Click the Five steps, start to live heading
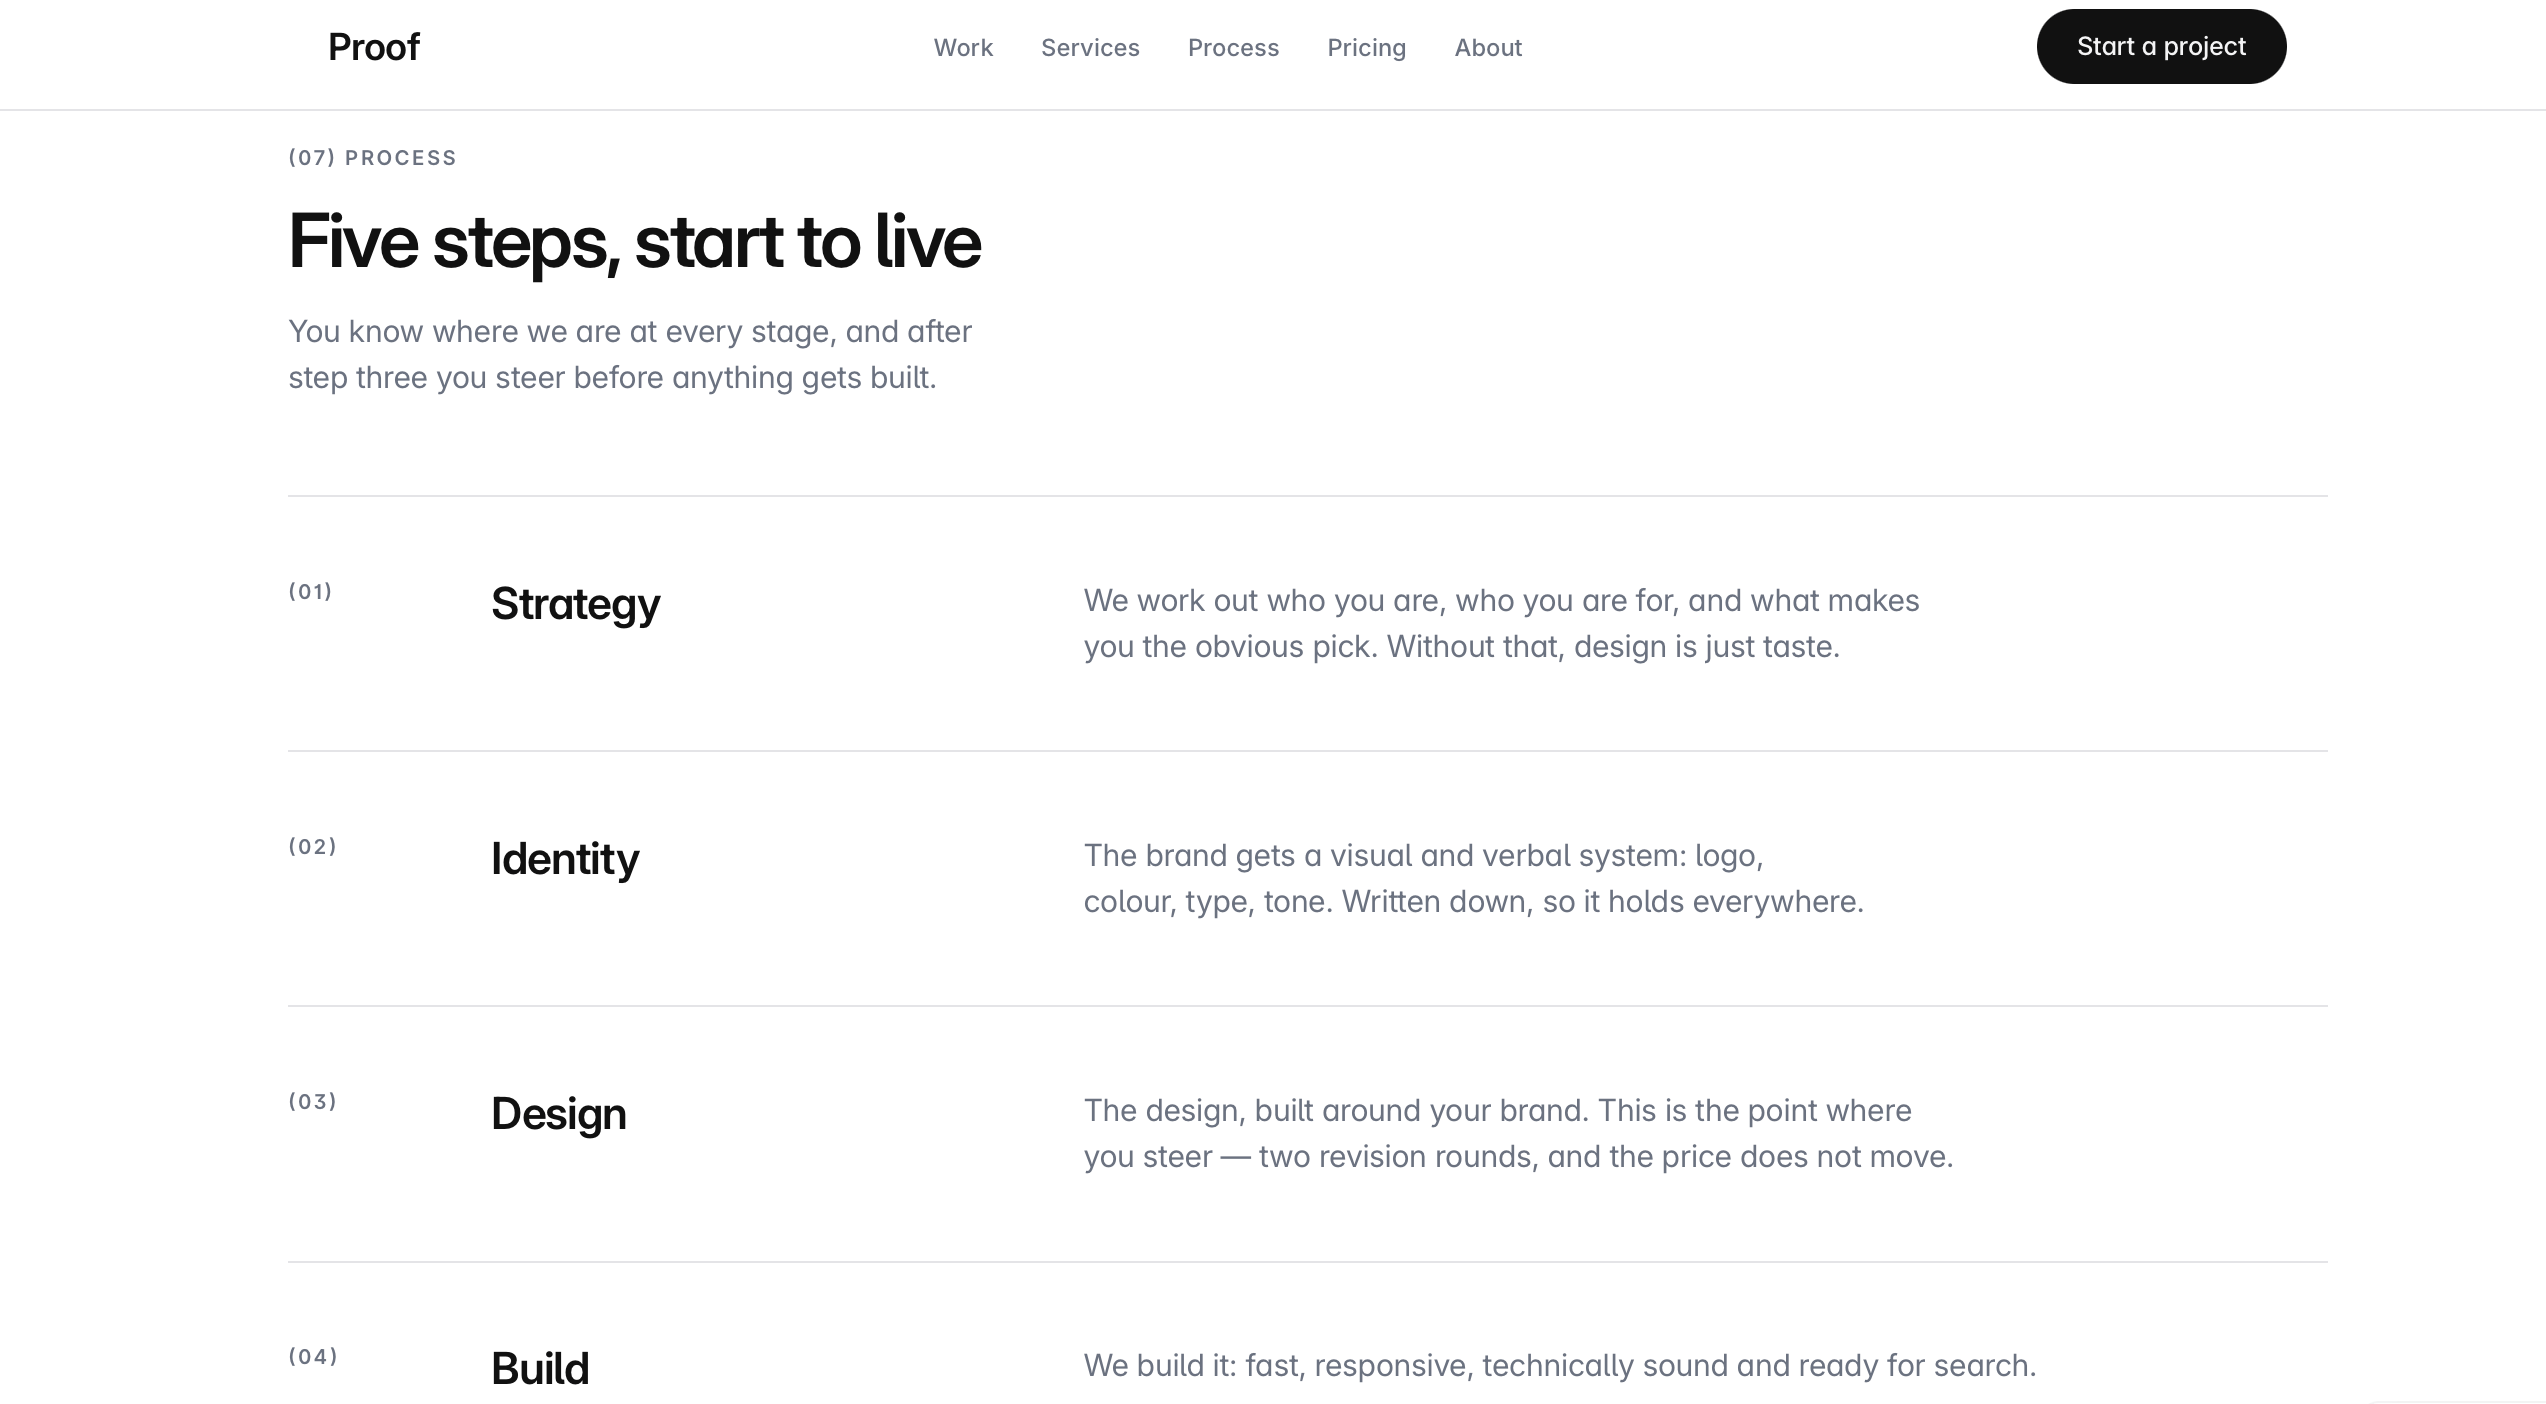The width and height of the screenshot is (2546, 1404). (635, 241)
